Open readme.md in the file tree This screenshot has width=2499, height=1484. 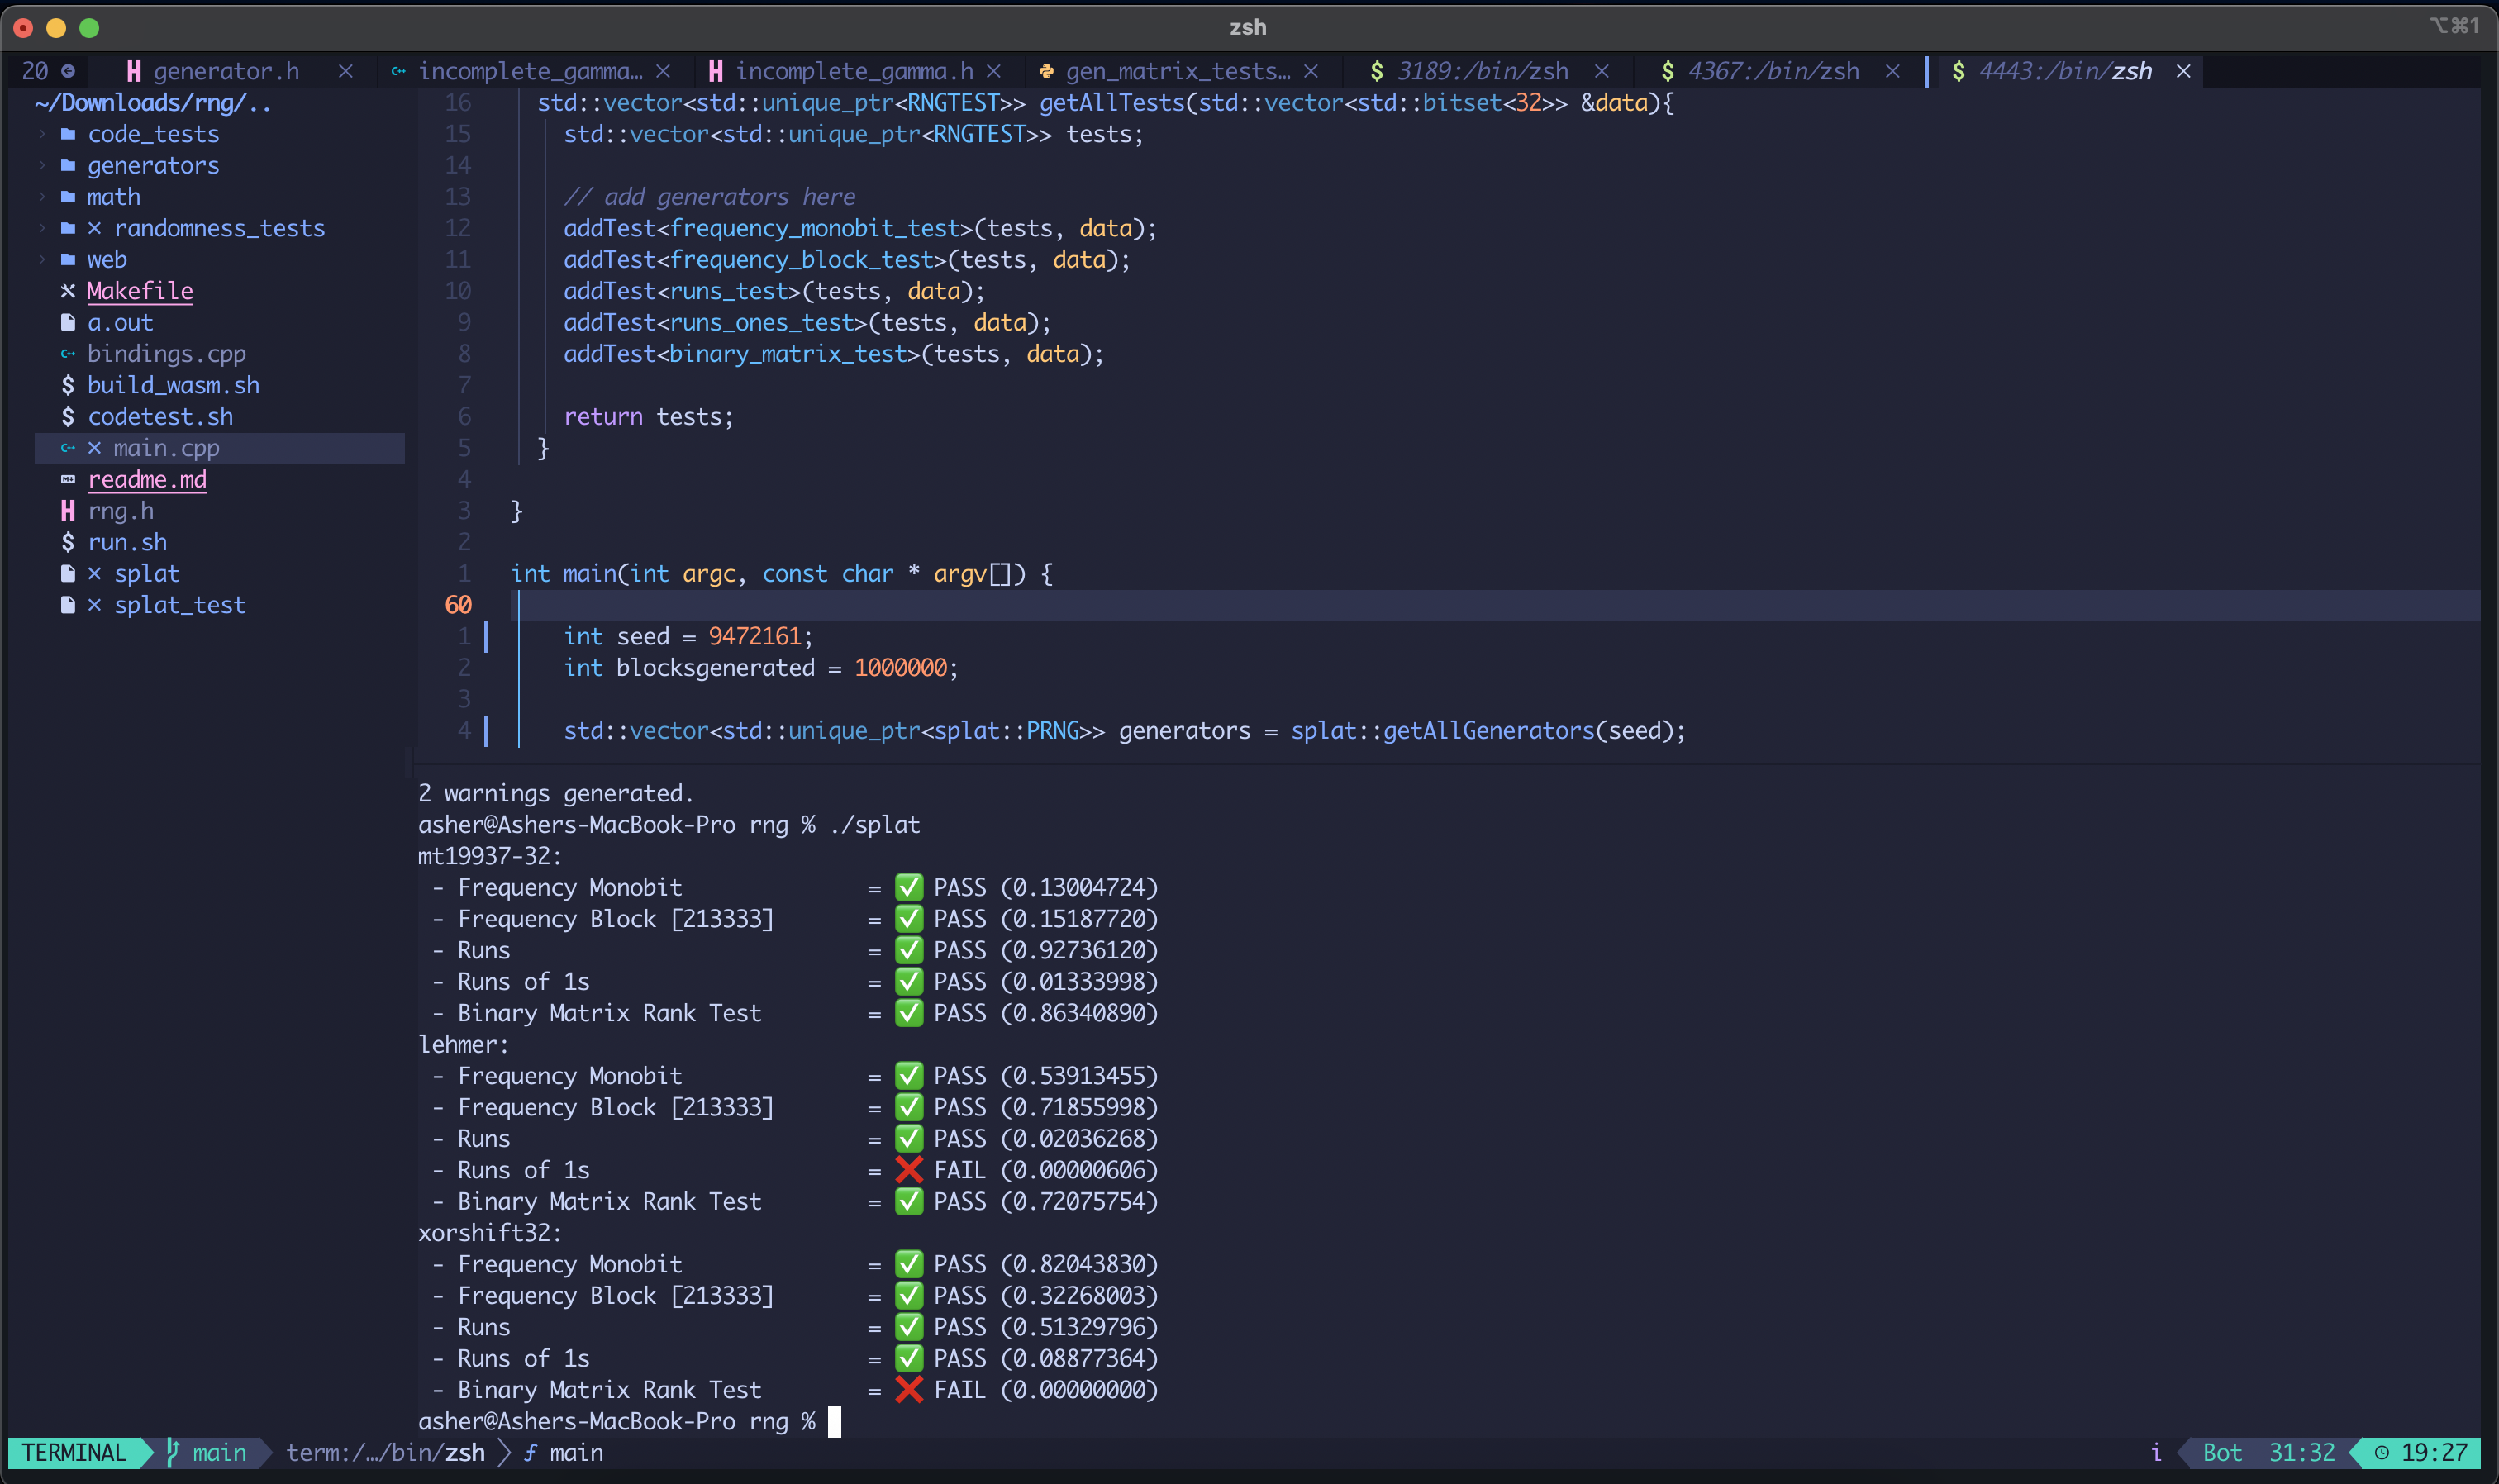(147, 480)
